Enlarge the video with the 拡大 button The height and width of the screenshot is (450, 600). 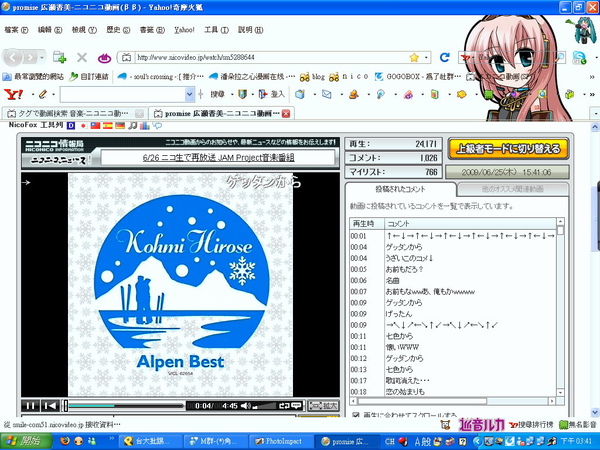(x=323, y=406)
